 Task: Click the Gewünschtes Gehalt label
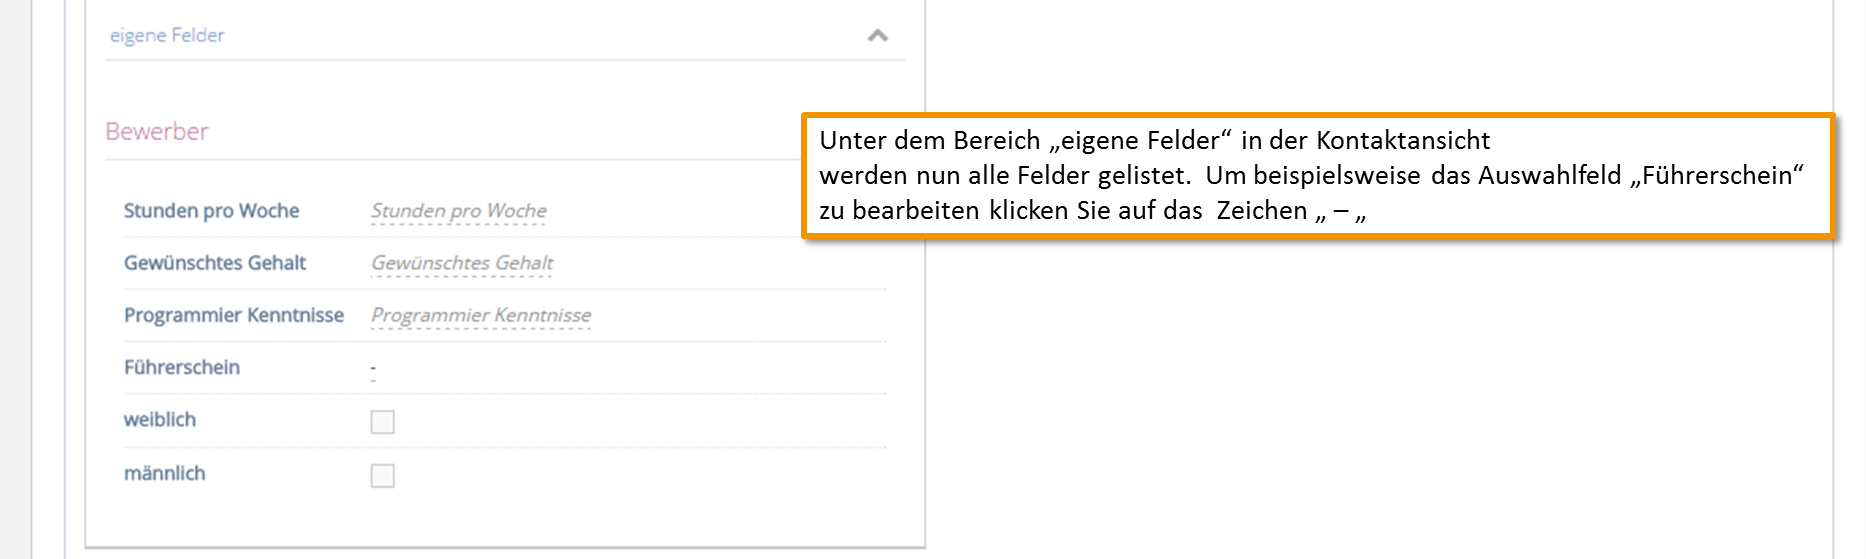[215, 263]
